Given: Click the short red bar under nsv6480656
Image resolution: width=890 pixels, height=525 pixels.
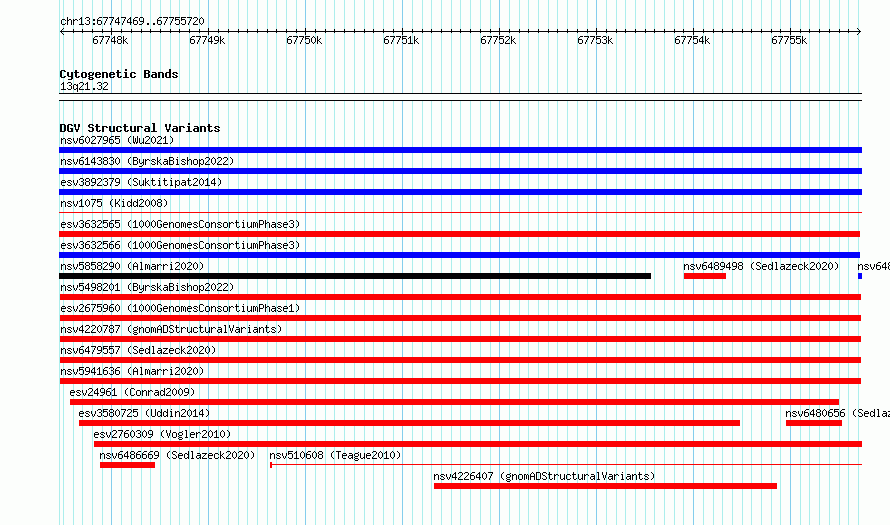Looking at the screenshot, I should pos(814,423).
